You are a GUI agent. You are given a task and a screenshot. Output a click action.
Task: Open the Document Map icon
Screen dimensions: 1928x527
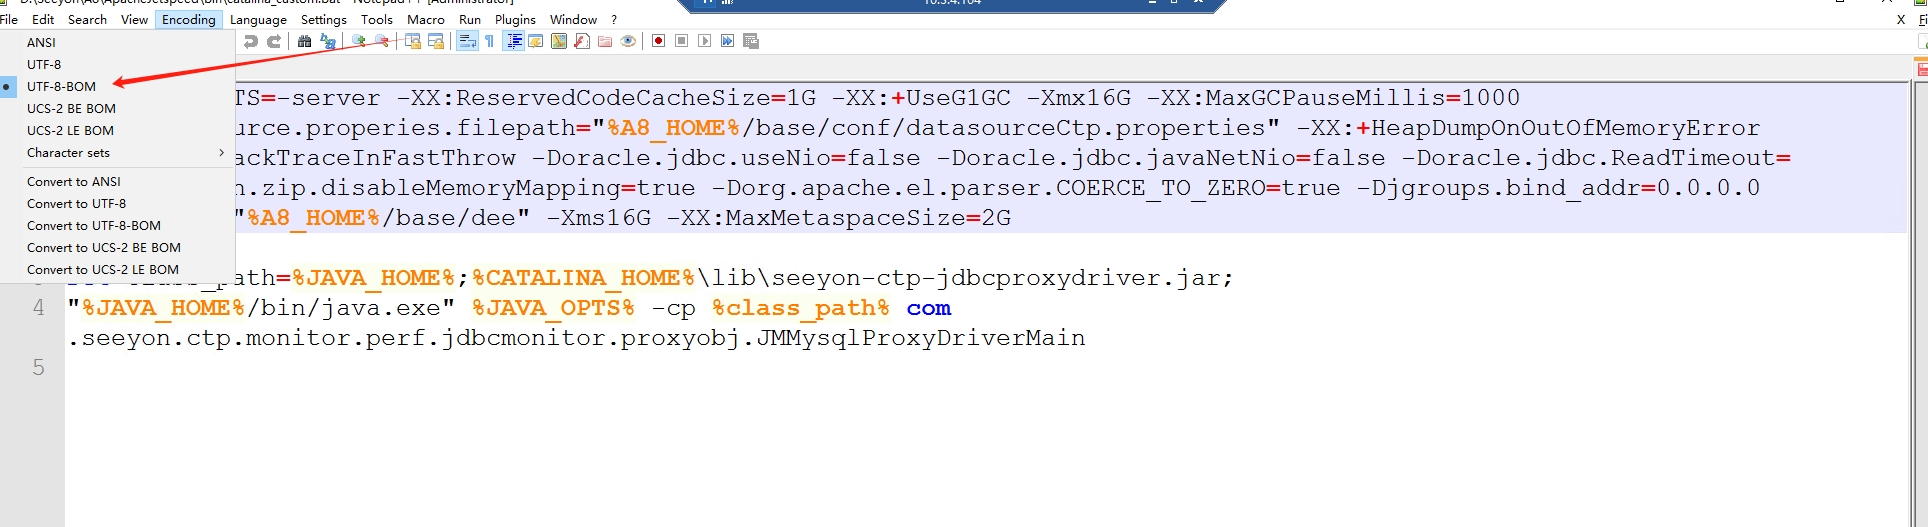point(559,41)
